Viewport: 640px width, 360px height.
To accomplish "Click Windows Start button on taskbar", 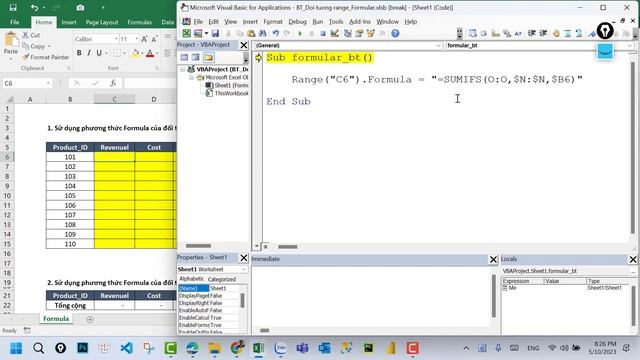I will (16, 348).
